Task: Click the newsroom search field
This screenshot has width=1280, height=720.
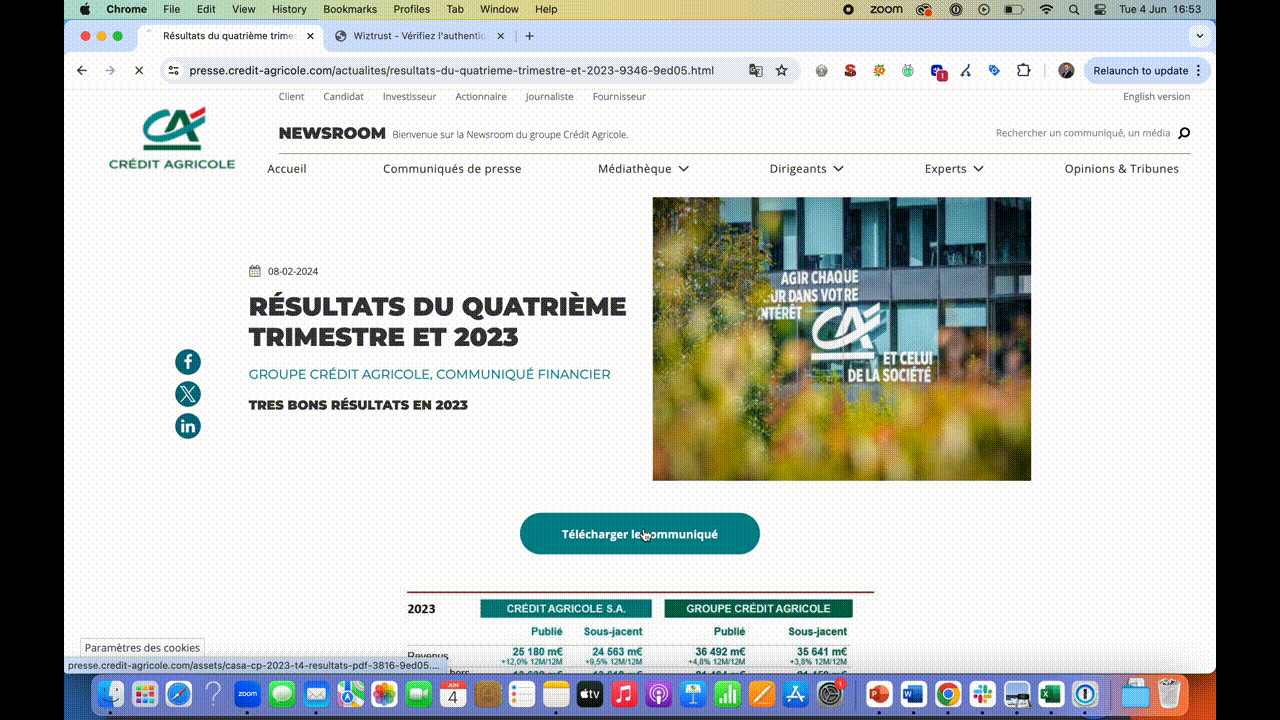Action: pos(1083,133)
